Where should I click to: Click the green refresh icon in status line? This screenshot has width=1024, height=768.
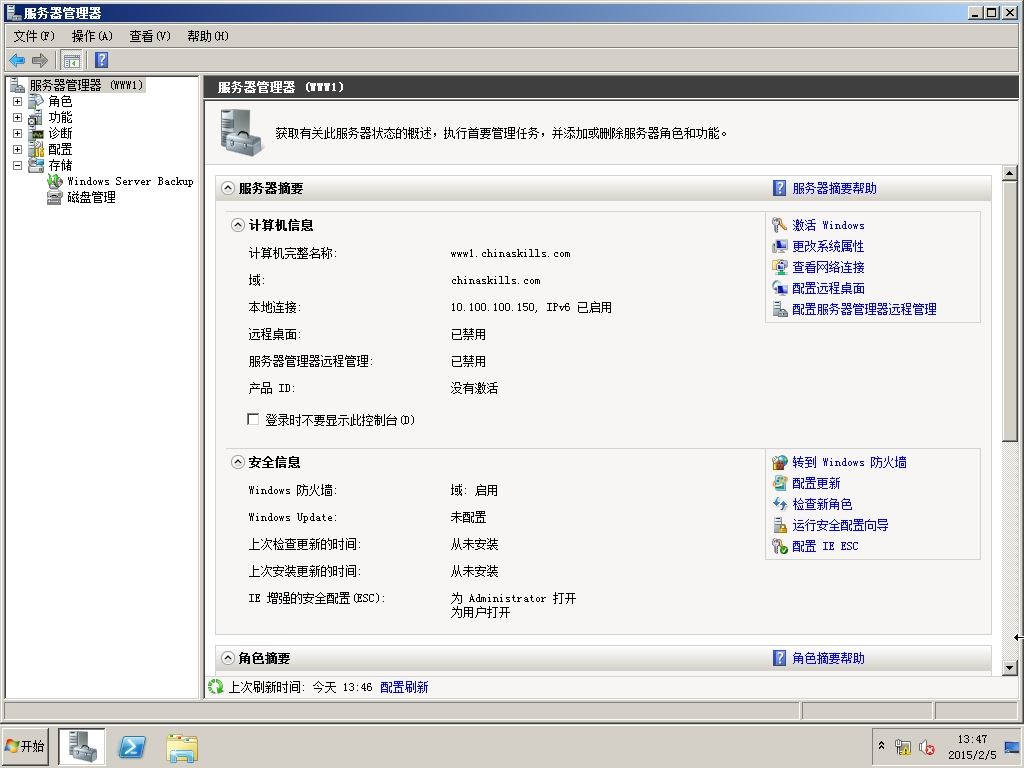point(216,687)
